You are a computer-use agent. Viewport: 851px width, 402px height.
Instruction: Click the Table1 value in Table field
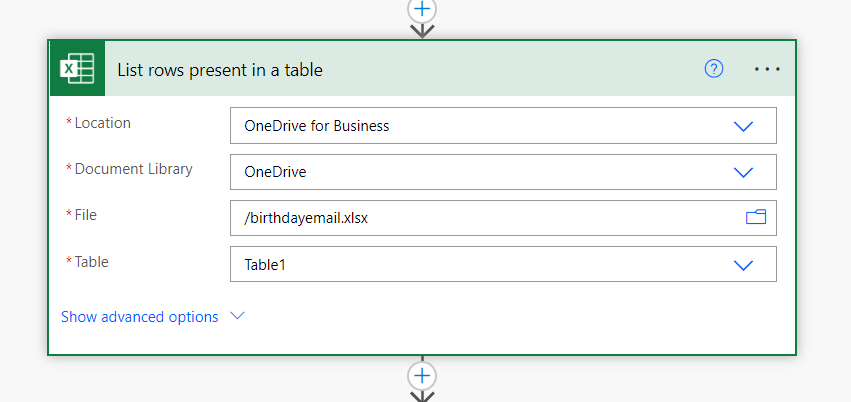click(269, 265)
